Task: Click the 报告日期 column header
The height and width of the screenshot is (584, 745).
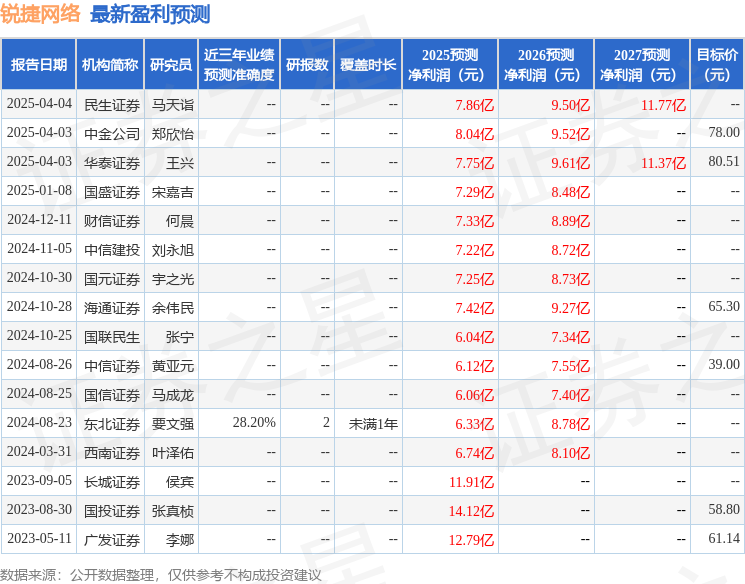Action: point(38,64)
